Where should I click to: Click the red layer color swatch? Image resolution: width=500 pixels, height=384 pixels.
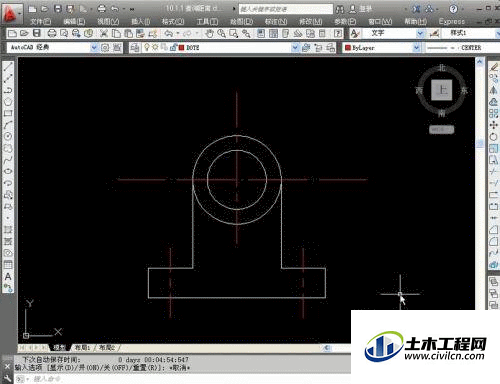[181, 48]
